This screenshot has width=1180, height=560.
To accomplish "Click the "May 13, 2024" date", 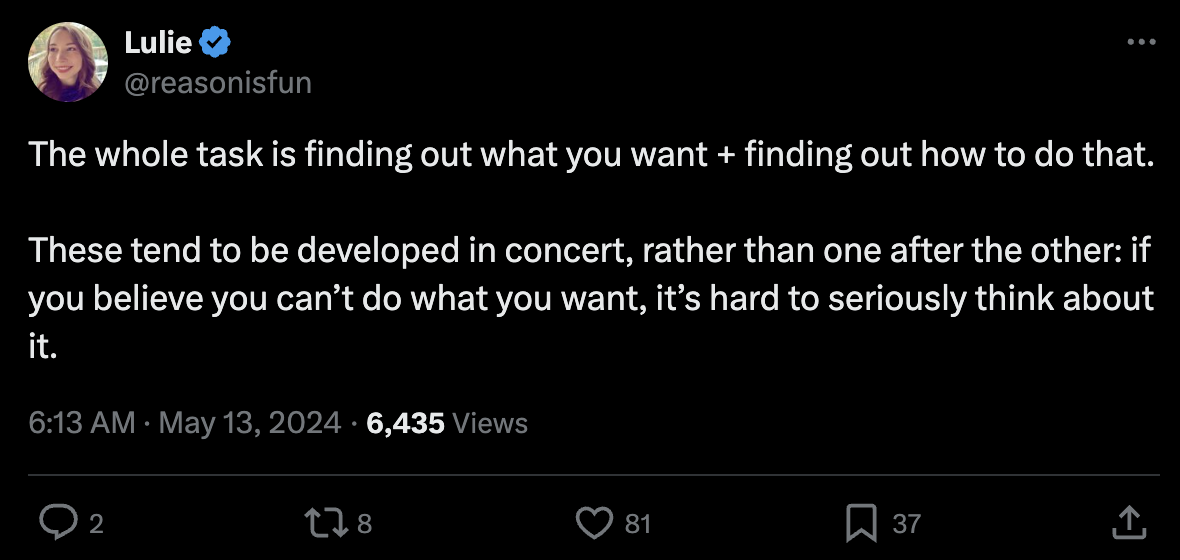I will click(x=249, y=423).
